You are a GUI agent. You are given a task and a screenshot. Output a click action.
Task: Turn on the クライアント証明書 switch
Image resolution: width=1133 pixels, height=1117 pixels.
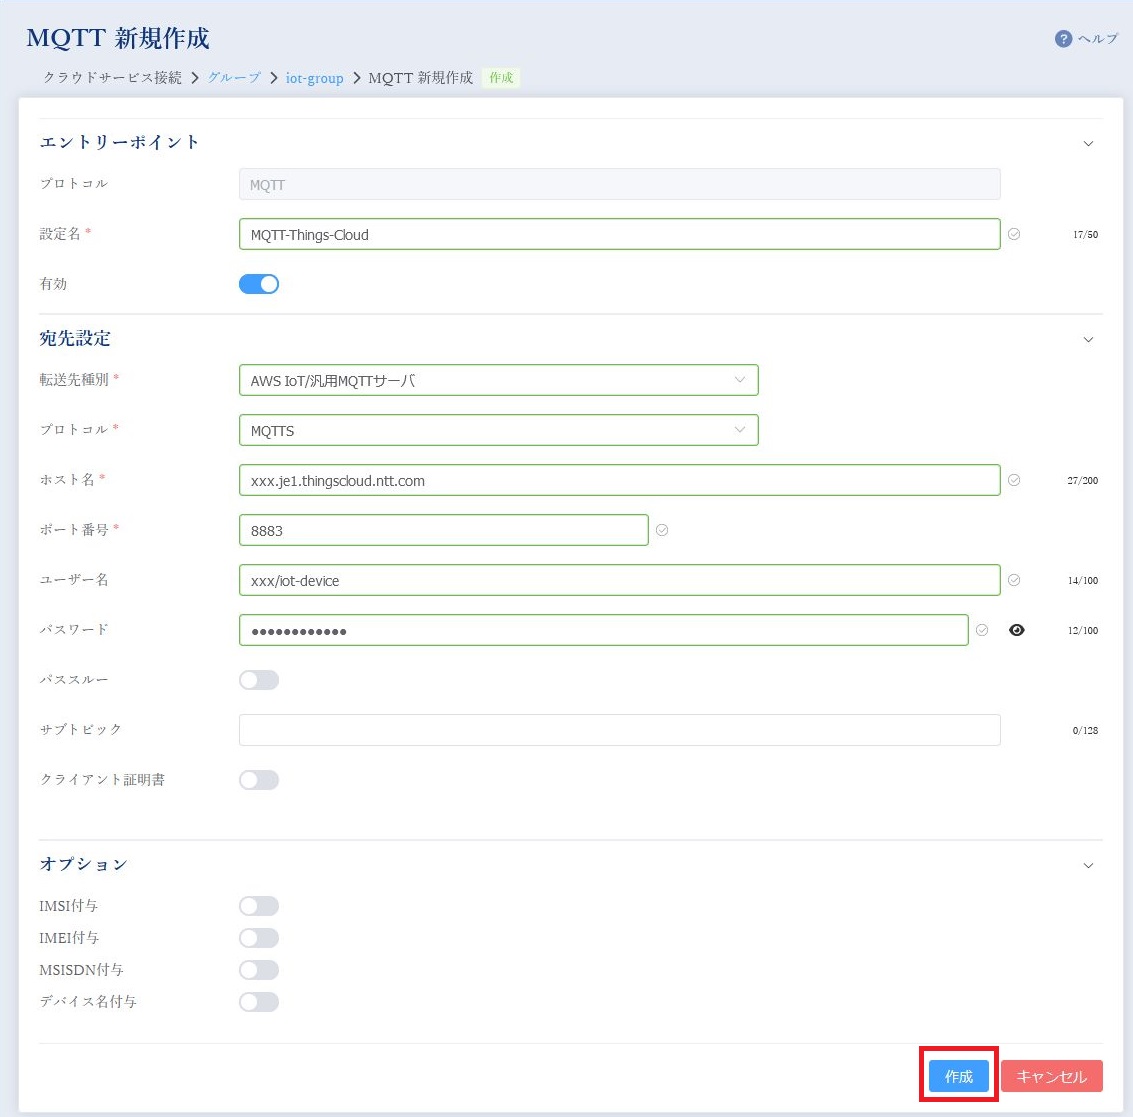(259, 780)
